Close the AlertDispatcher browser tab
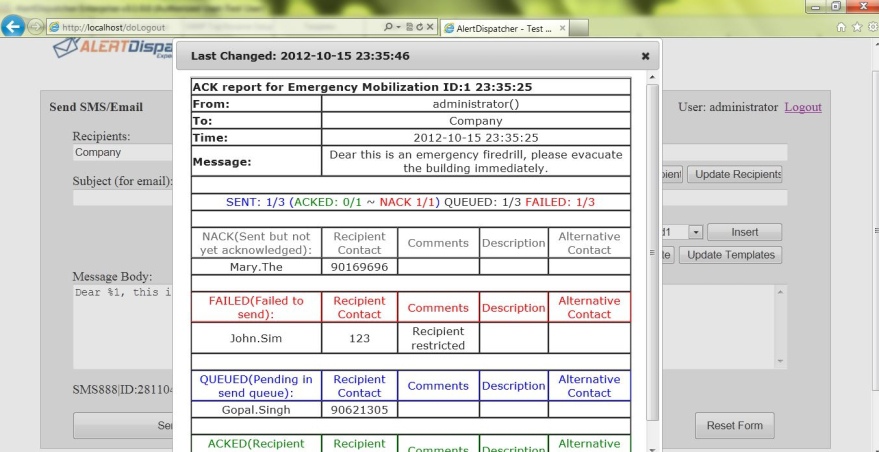The width and height of the screenshot is (879, 452). (562, 28)
